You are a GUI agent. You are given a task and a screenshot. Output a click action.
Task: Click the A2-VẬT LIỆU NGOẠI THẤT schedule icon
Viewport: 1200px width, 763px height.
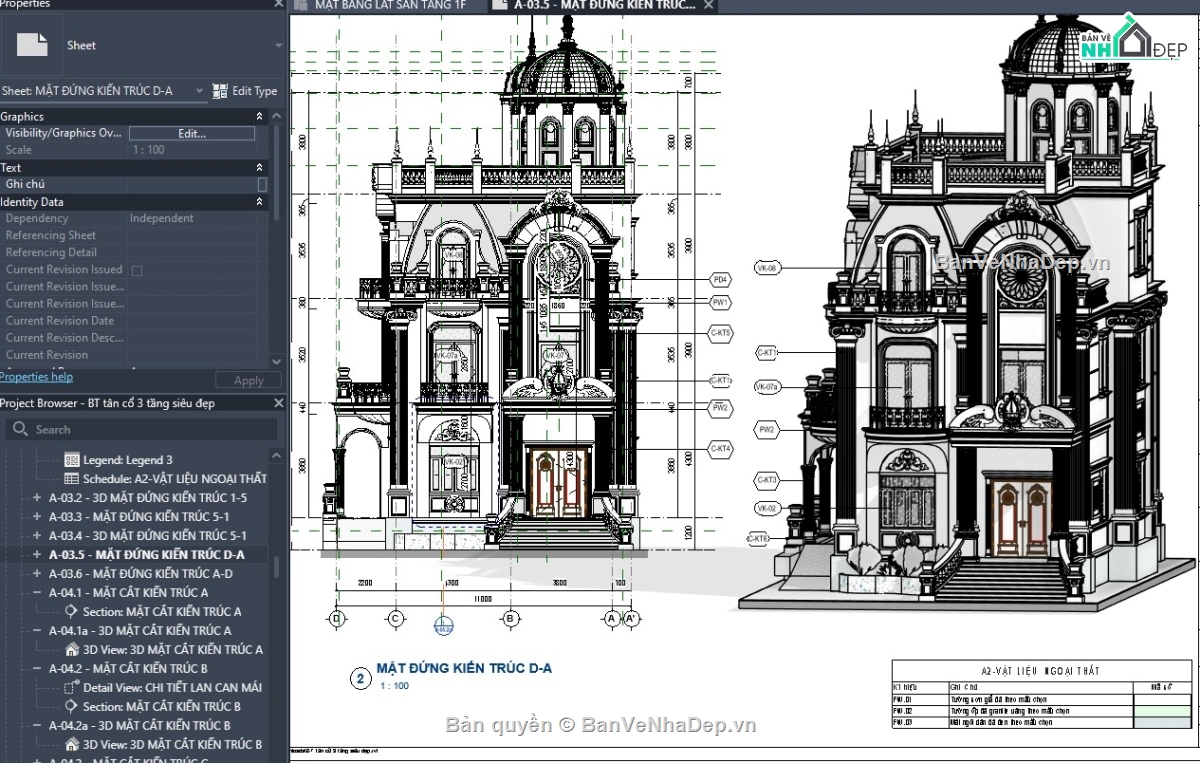pos(71,479)
